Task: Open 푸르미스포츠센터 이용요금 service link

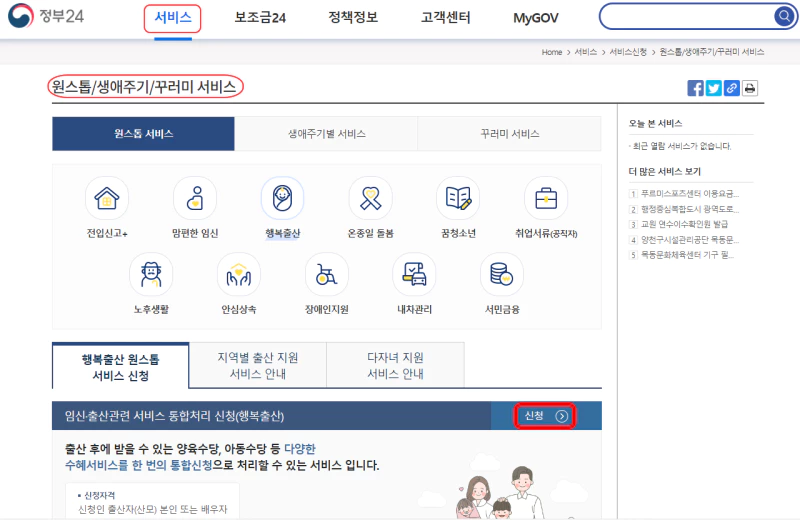Action: 690,193
